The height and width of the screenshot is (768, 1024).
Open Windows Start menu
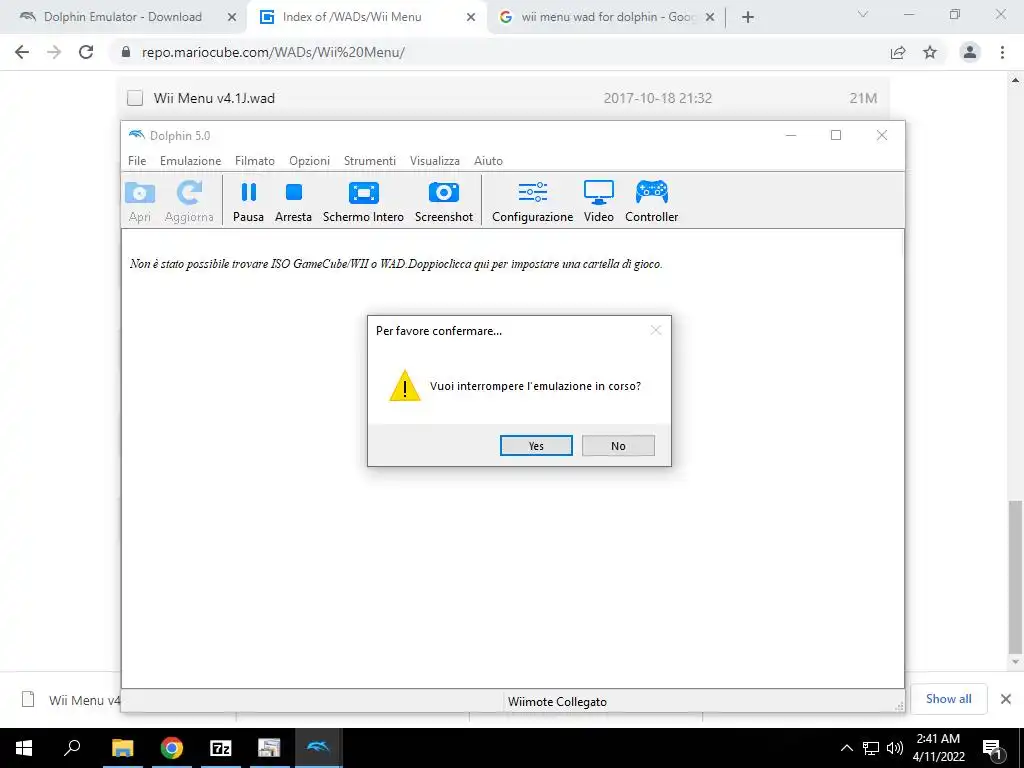pyautogui.click(x=24, y=748)
